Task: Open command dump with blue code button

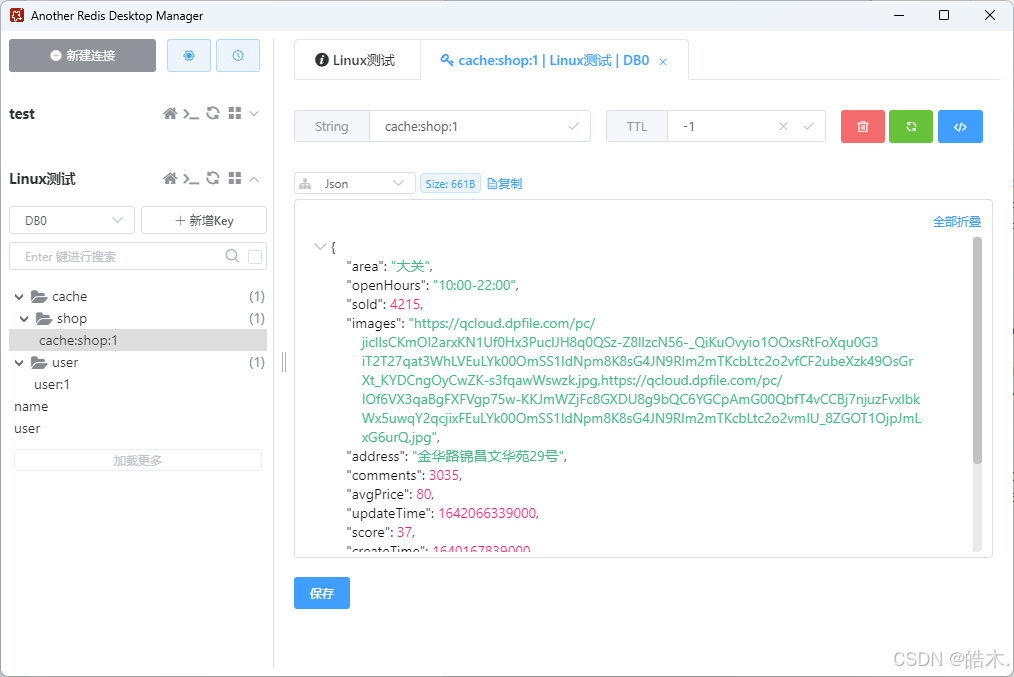Action: (x=960, y=127)
